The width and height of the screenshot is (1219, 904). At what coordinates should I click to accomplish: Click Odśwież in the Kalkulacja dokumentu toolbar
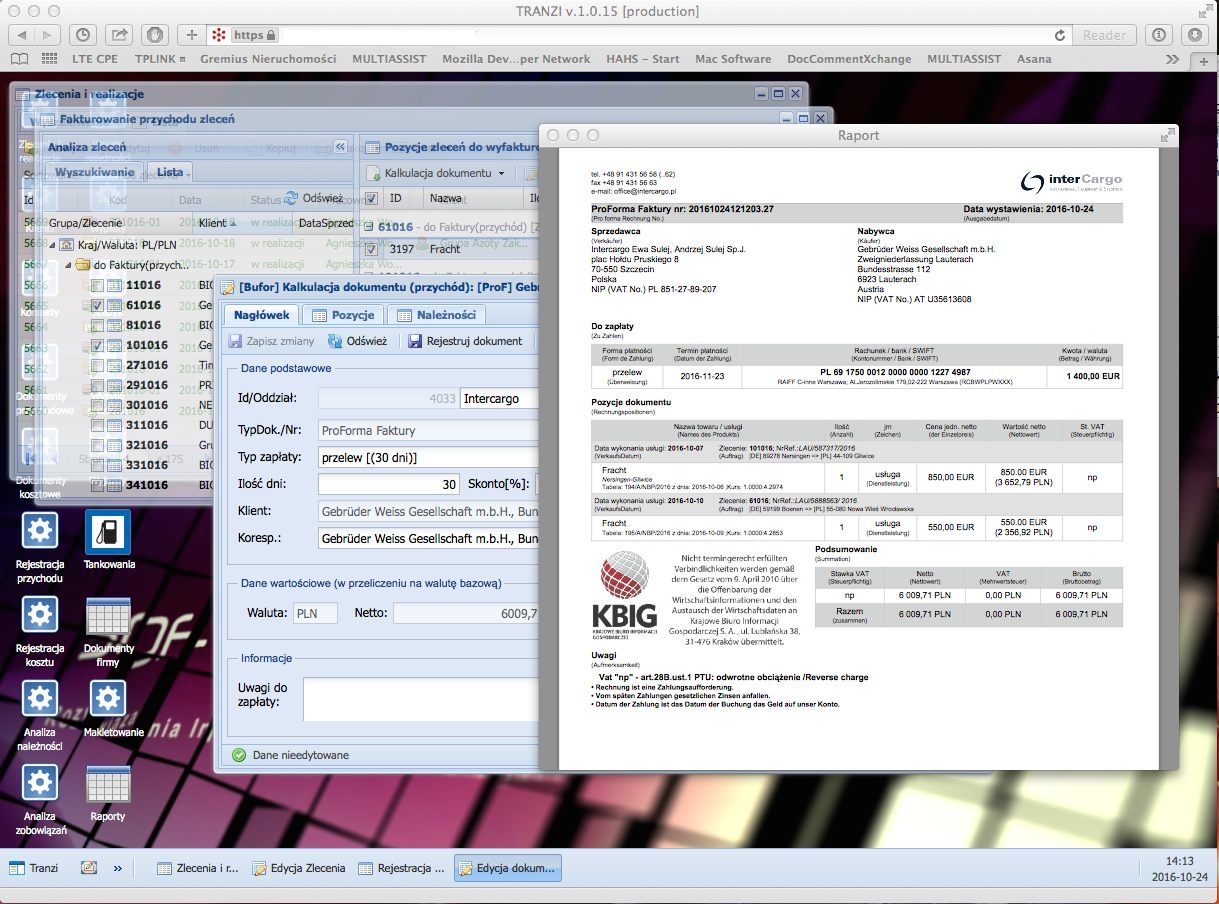click(357, 341)
